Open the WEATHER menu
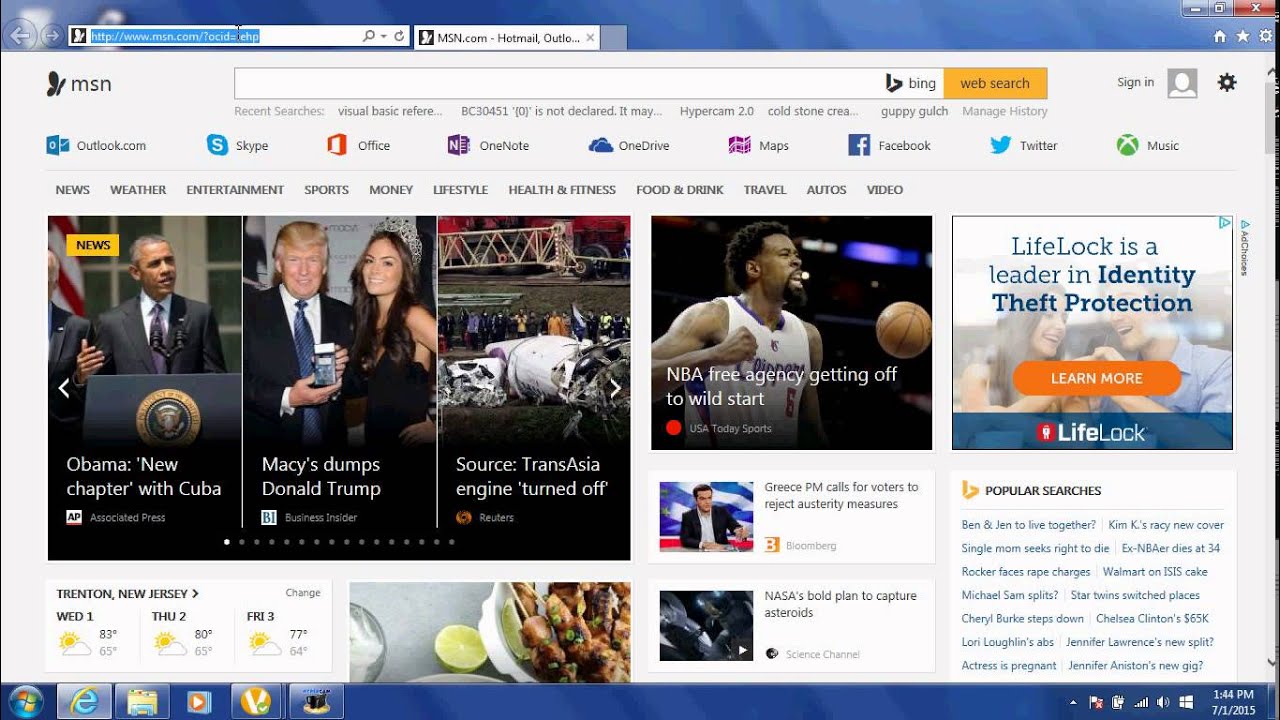1280x720 pixels. pos(138,189)
